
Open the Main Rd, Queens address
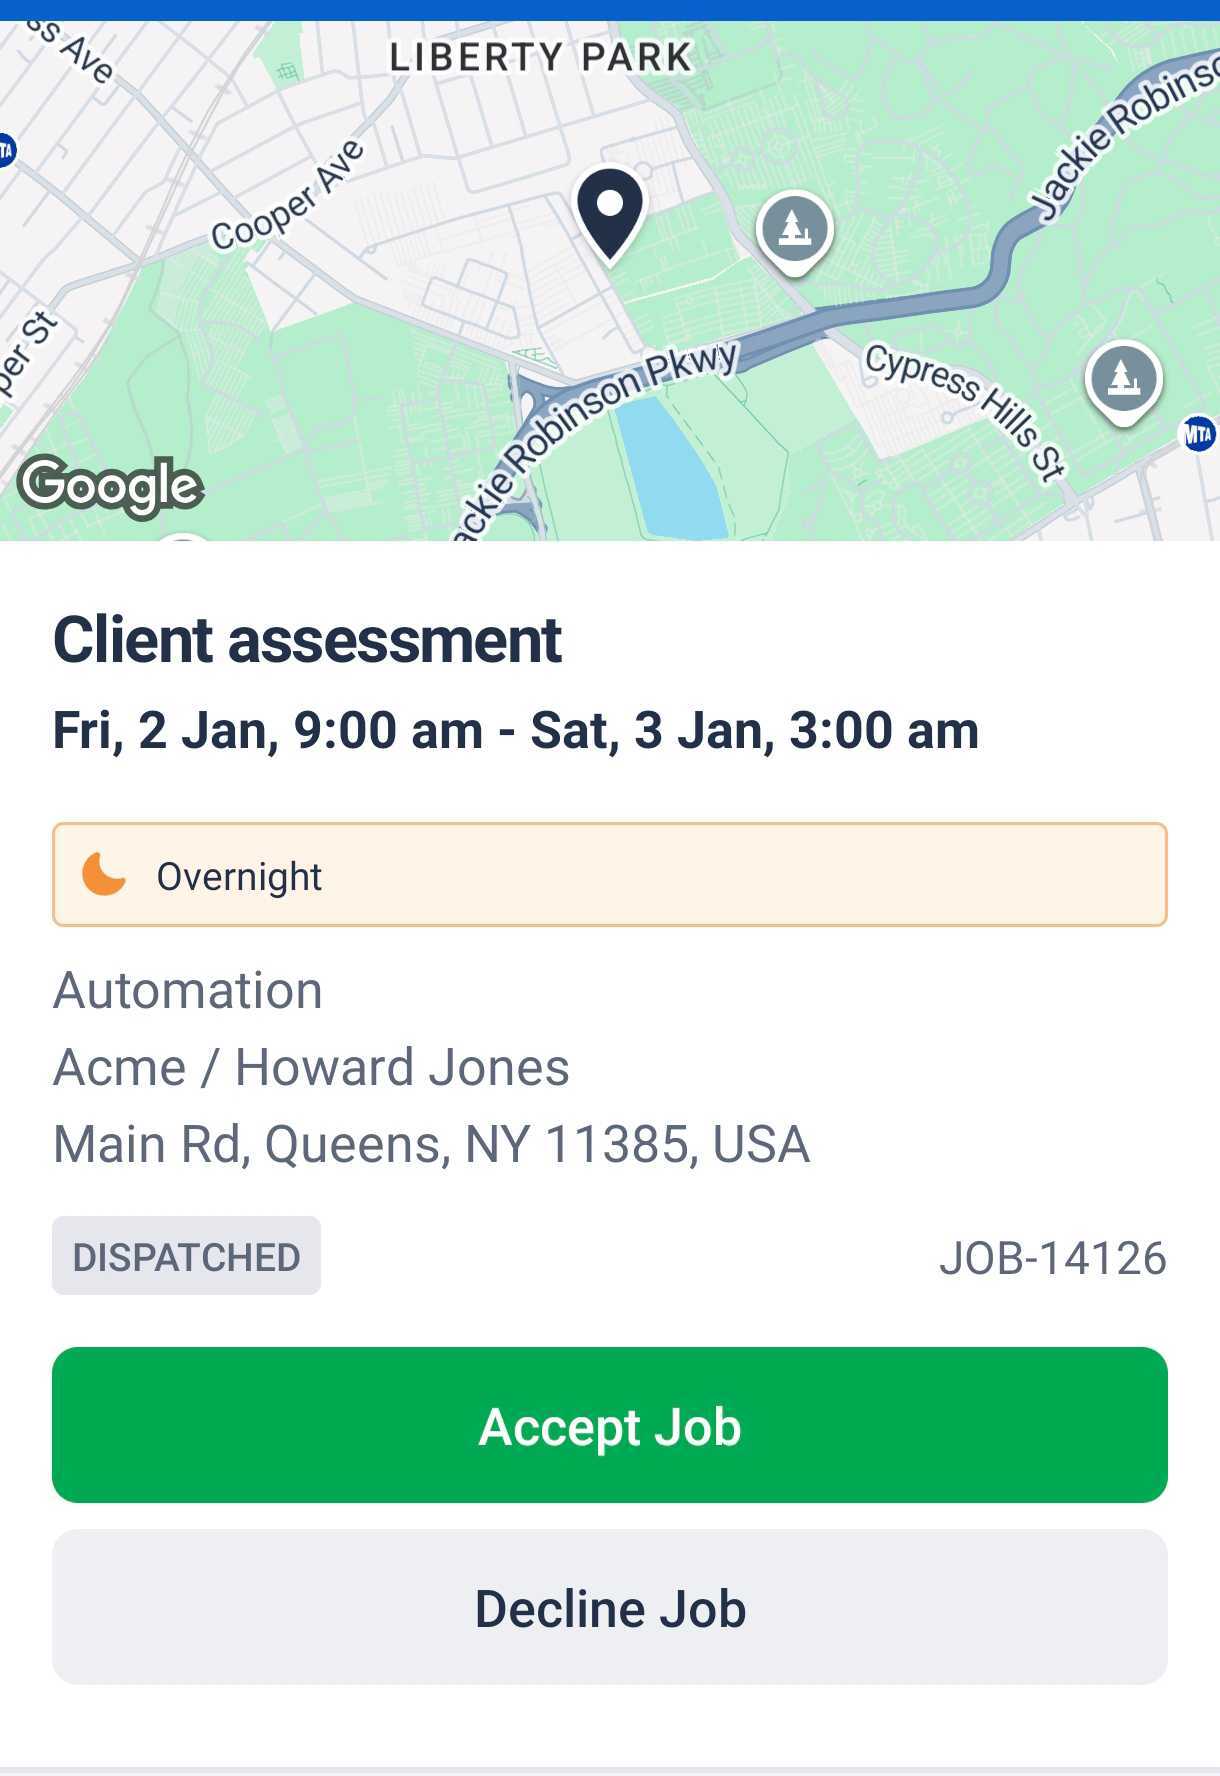pyautogui.click(x=431, y=1144)
